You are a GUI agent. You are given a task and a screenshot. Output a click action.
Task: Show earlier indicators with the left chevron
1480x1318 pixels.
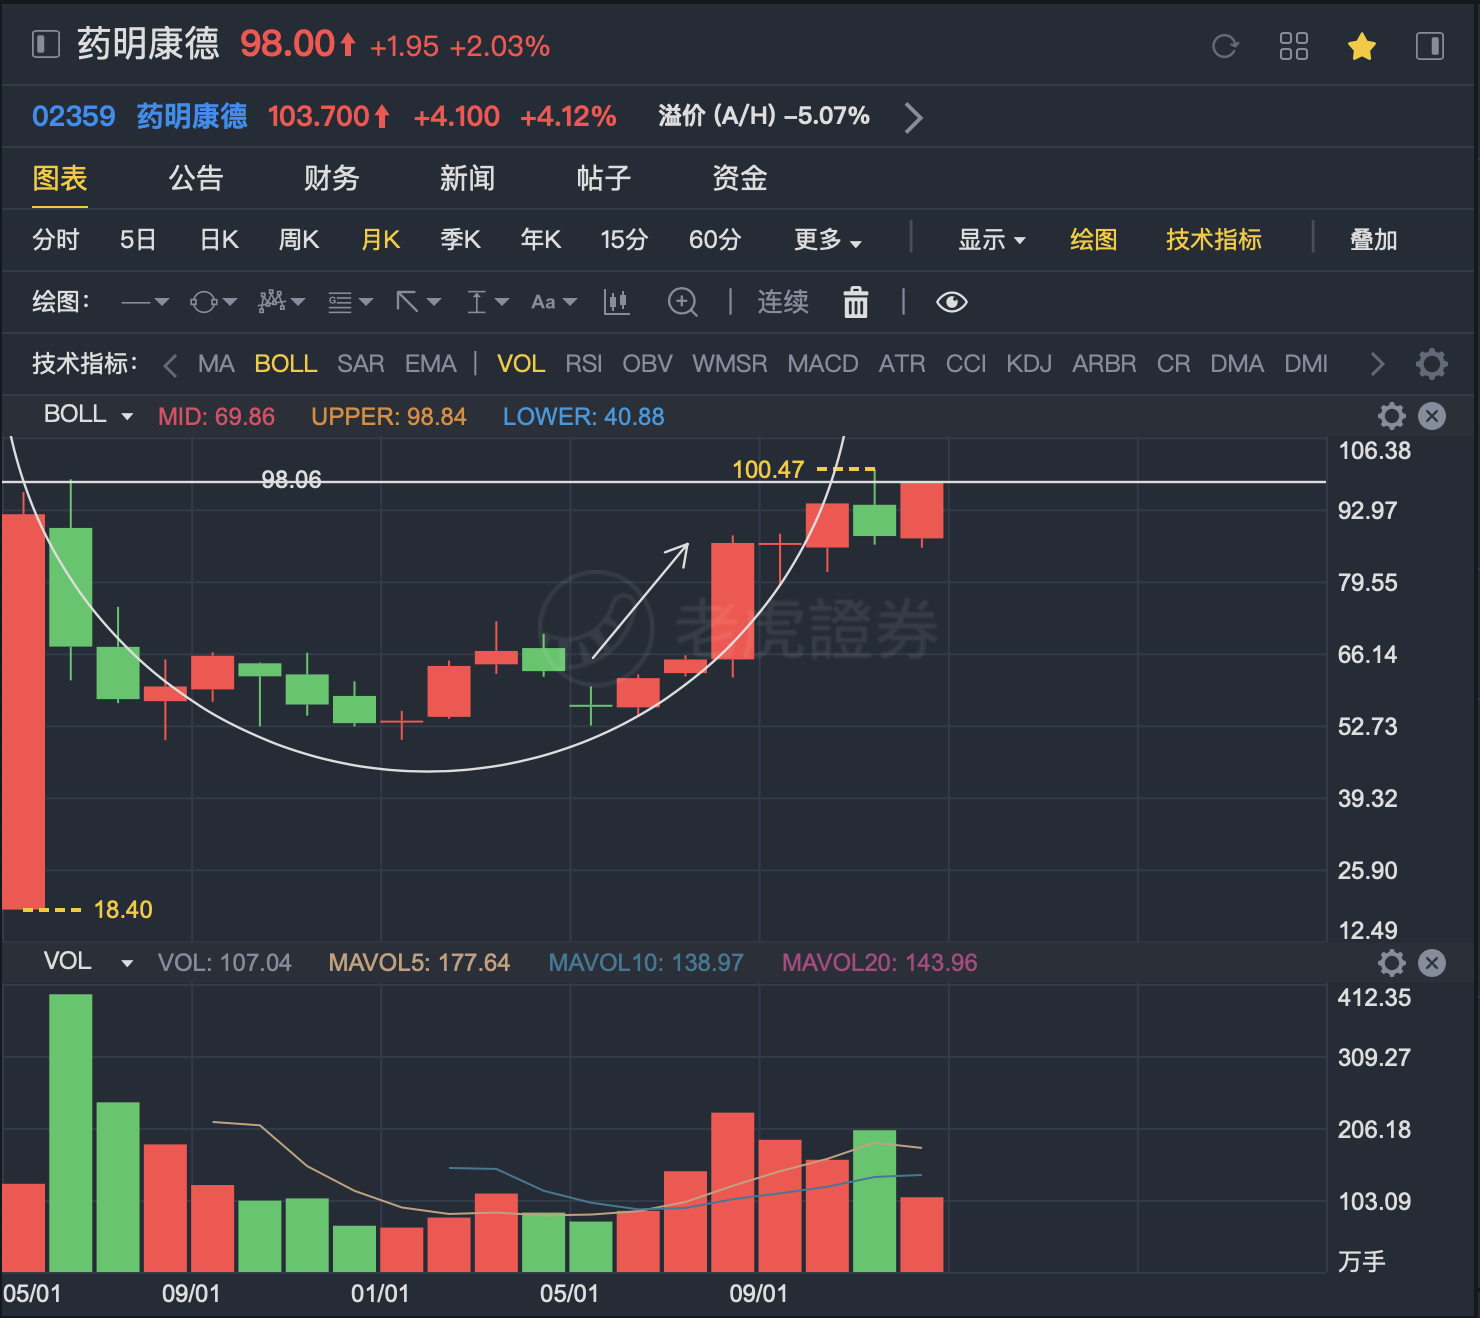(x=170, y=365)
